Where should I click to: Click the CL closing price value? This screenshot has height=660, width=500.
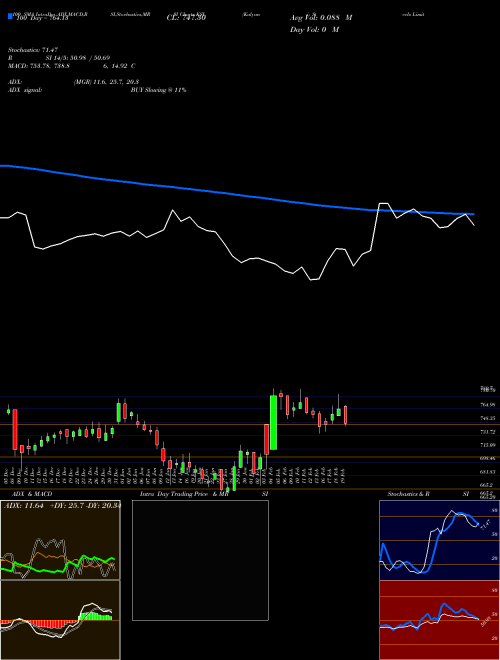tap(186, 18)
